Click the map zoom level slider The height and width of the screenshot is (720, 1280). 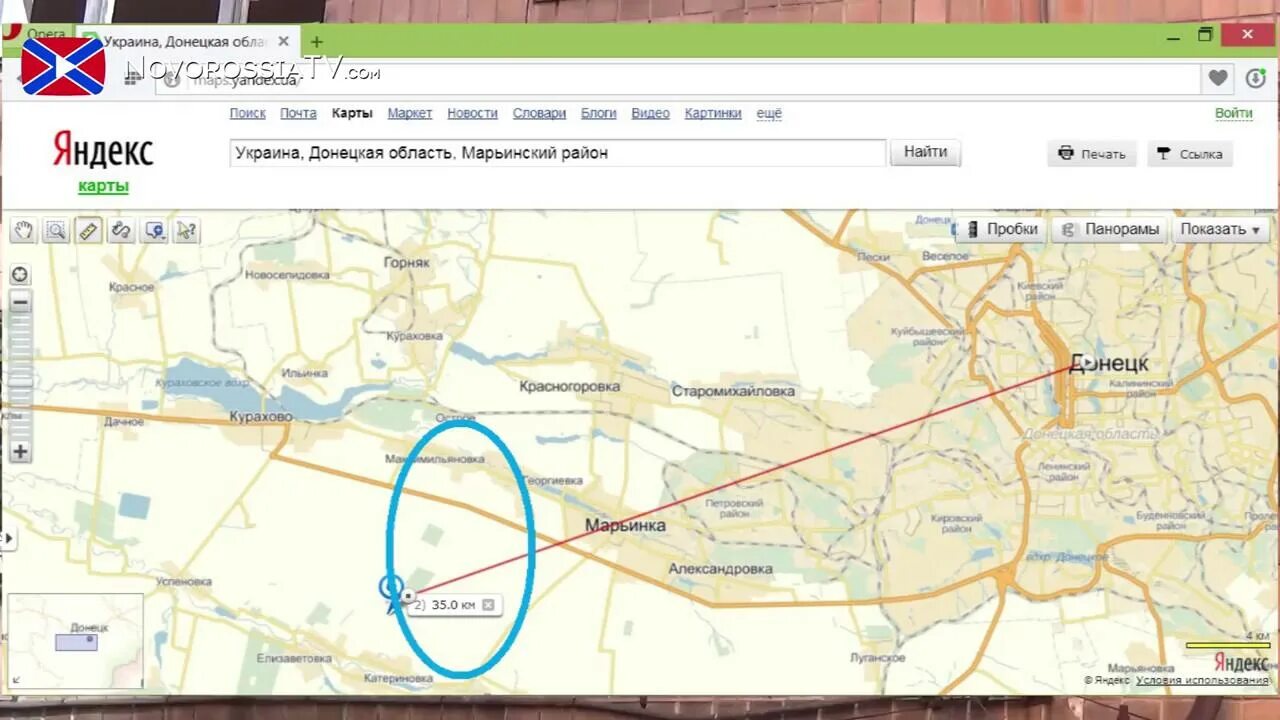pos(20,376)
